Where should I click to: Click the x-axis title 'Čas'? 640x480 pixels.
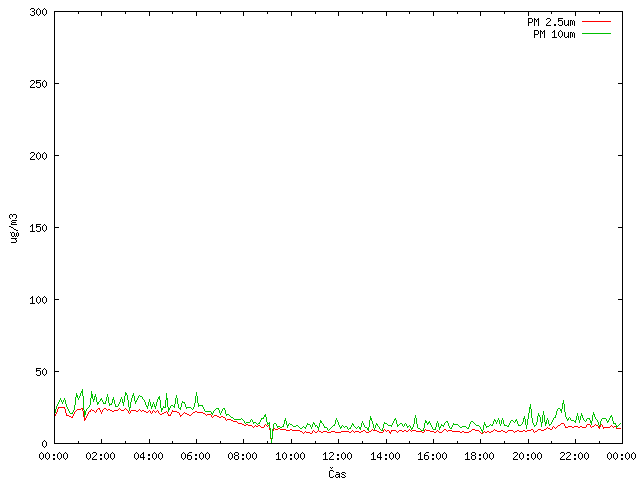tap(337, 473)
